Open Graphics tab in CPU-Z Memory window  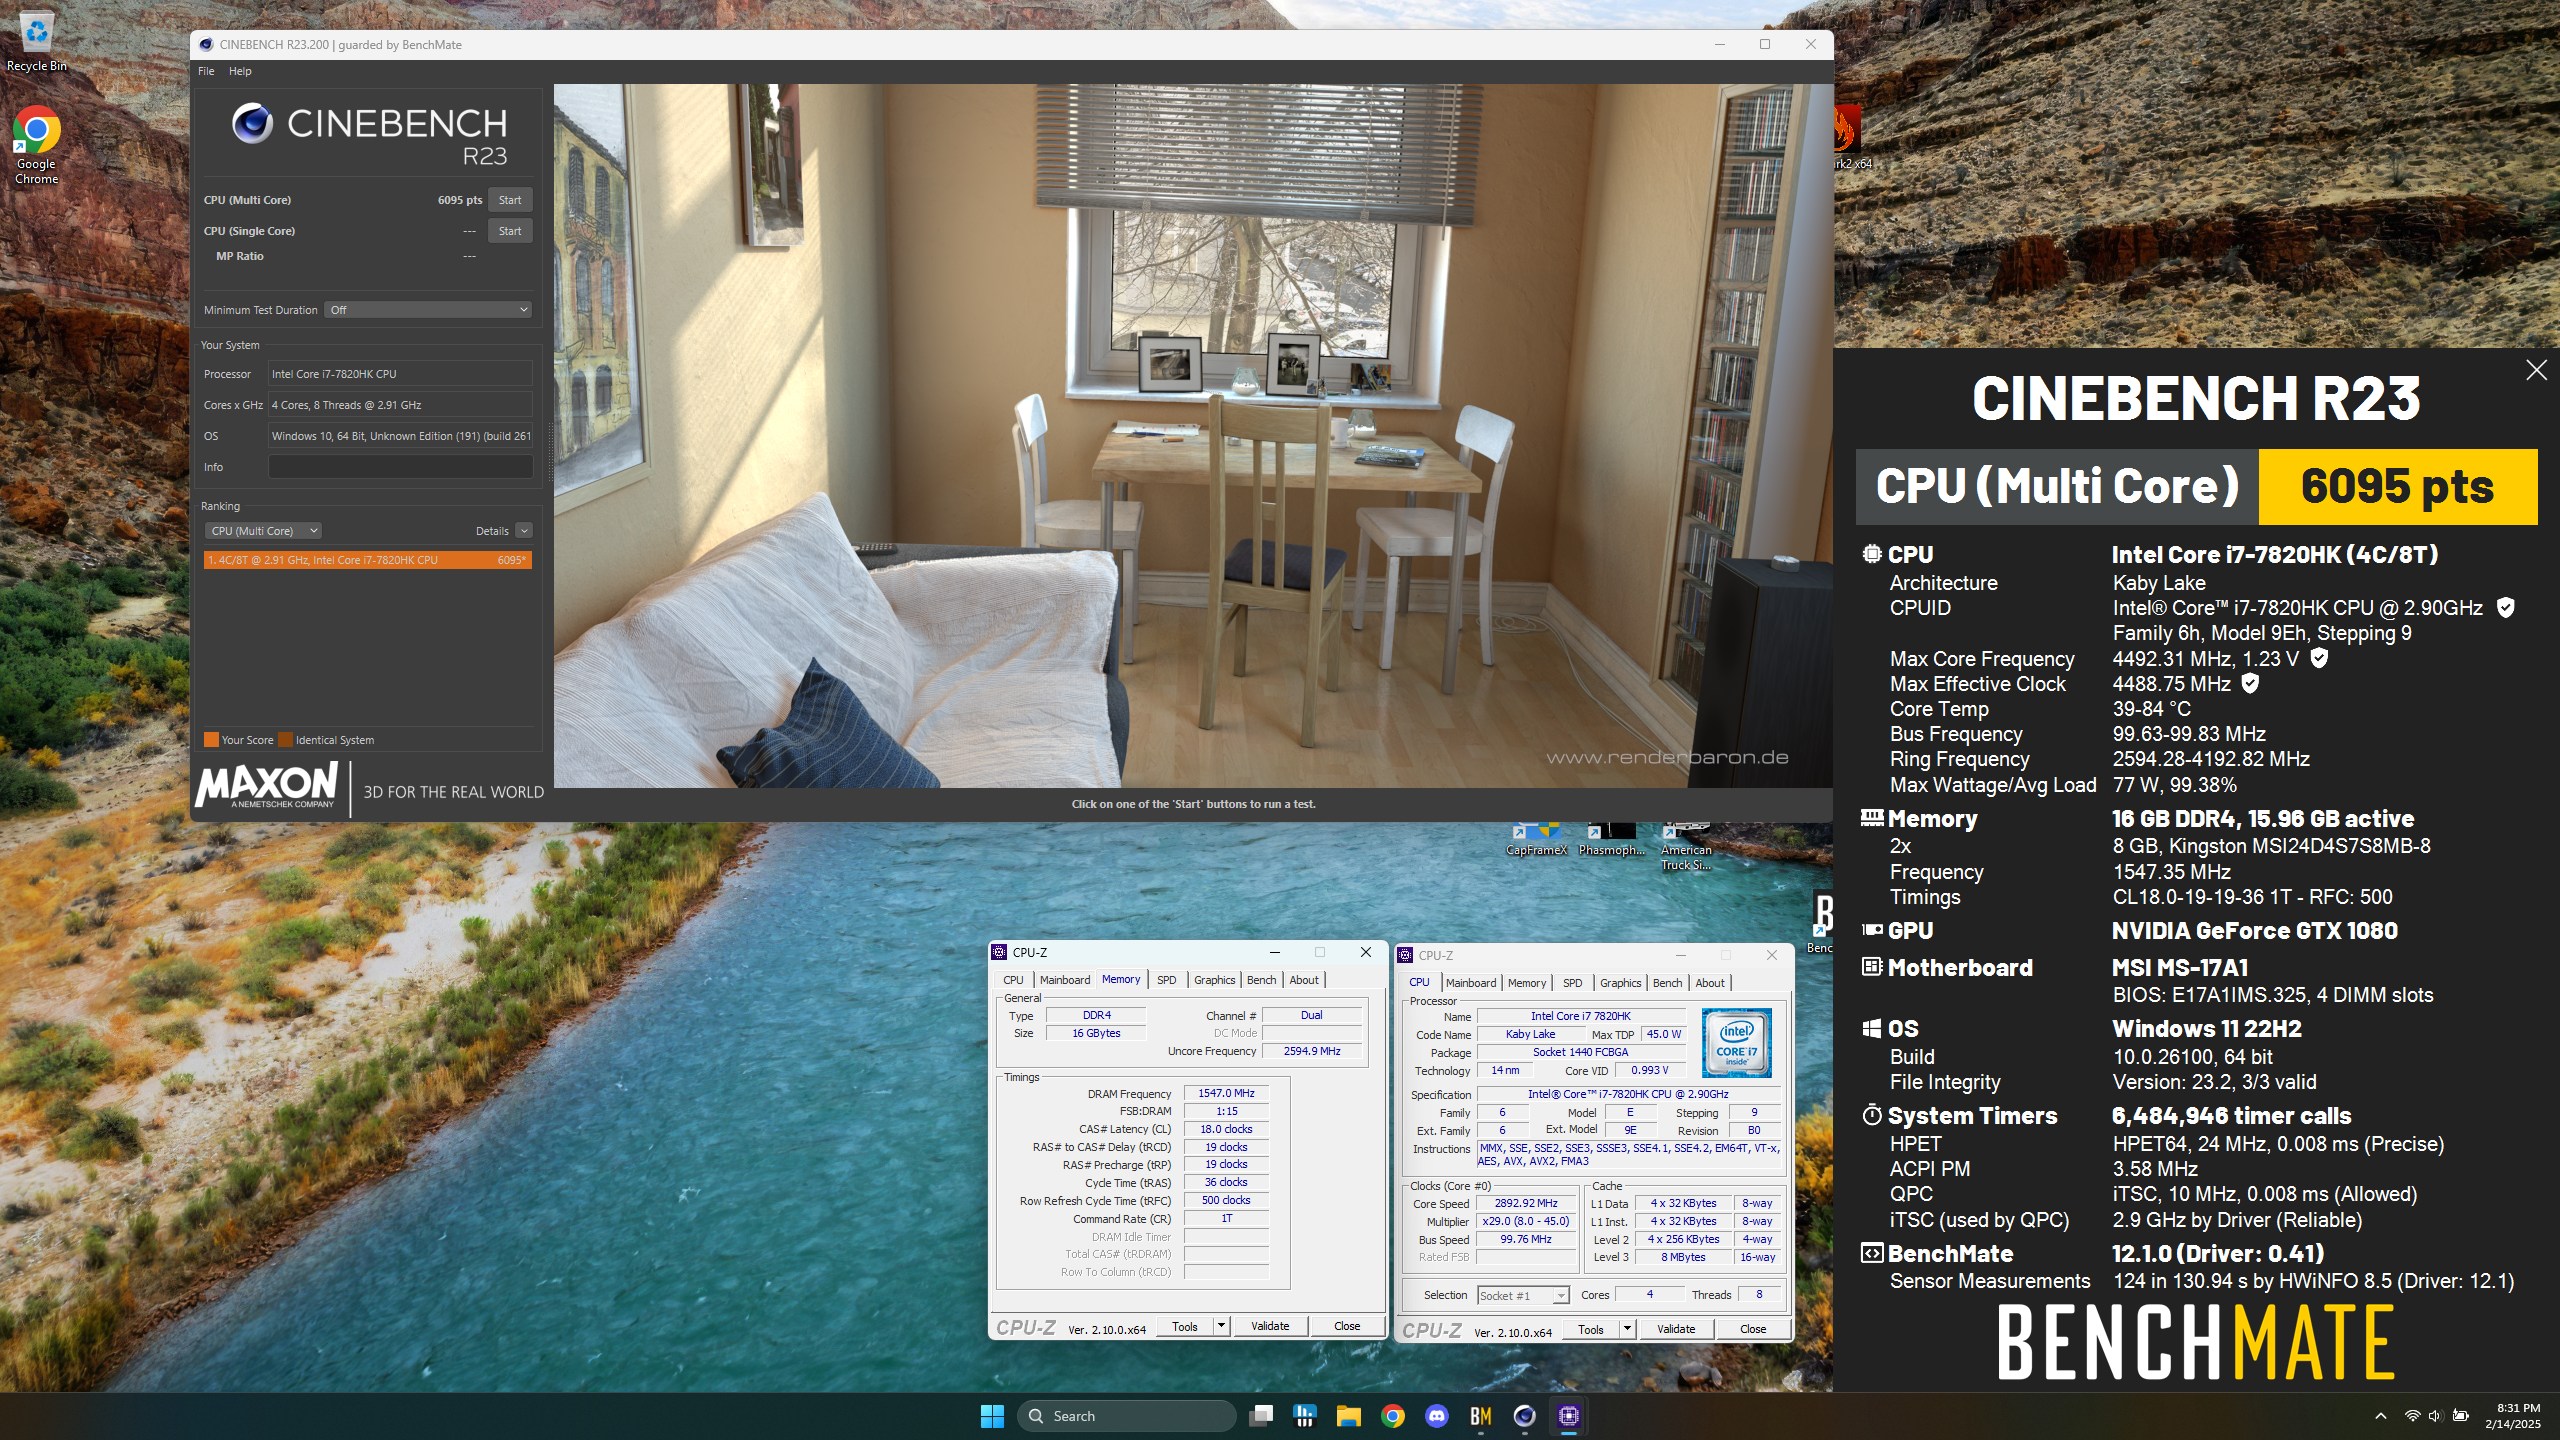tap(1214, 980)
